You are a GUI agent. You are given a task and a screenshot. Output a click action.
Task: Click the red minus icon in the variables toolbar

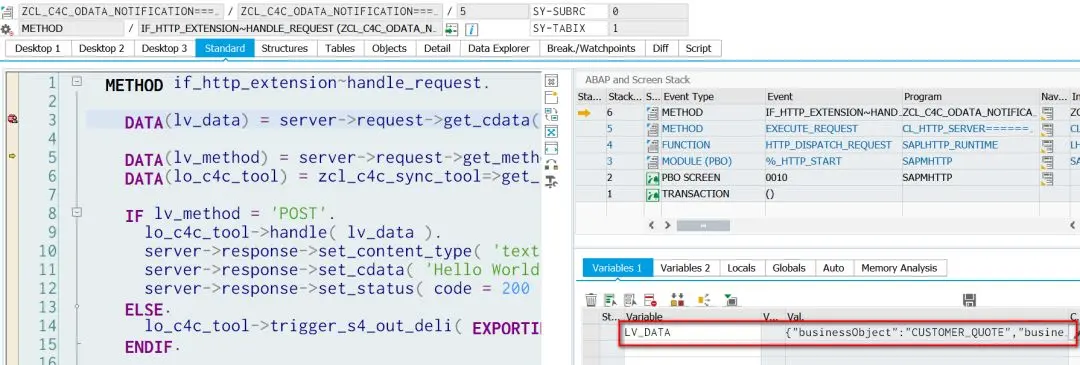point(650,300)
